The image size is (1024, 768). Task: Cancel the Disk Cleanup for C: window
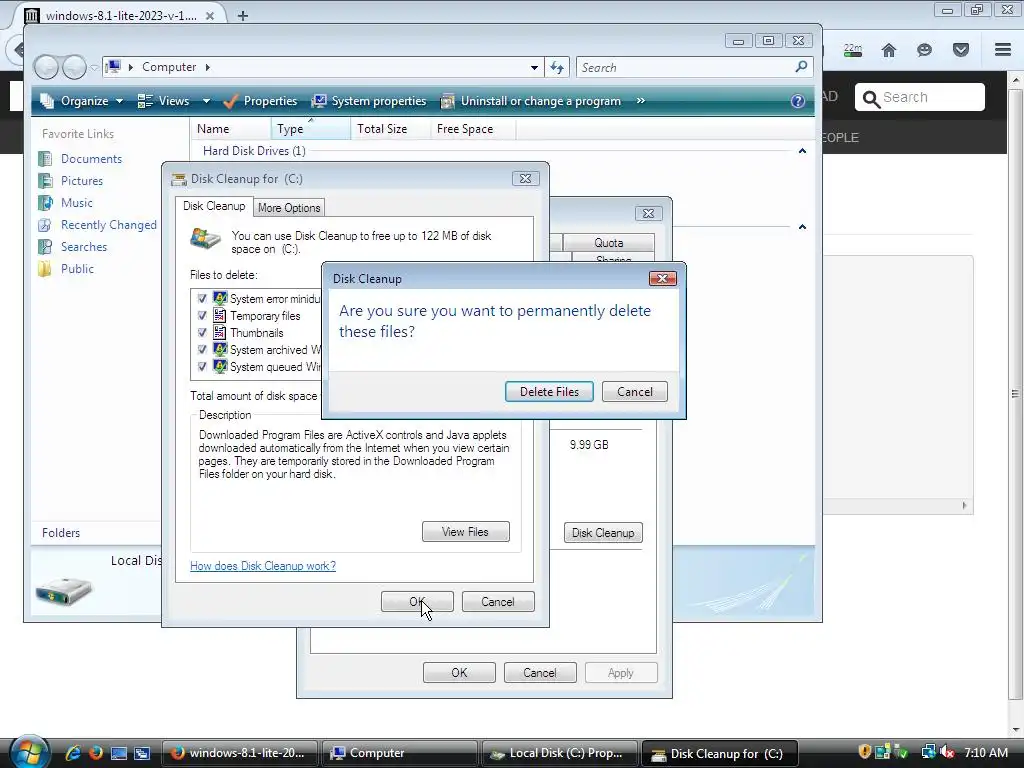(498, 601)
